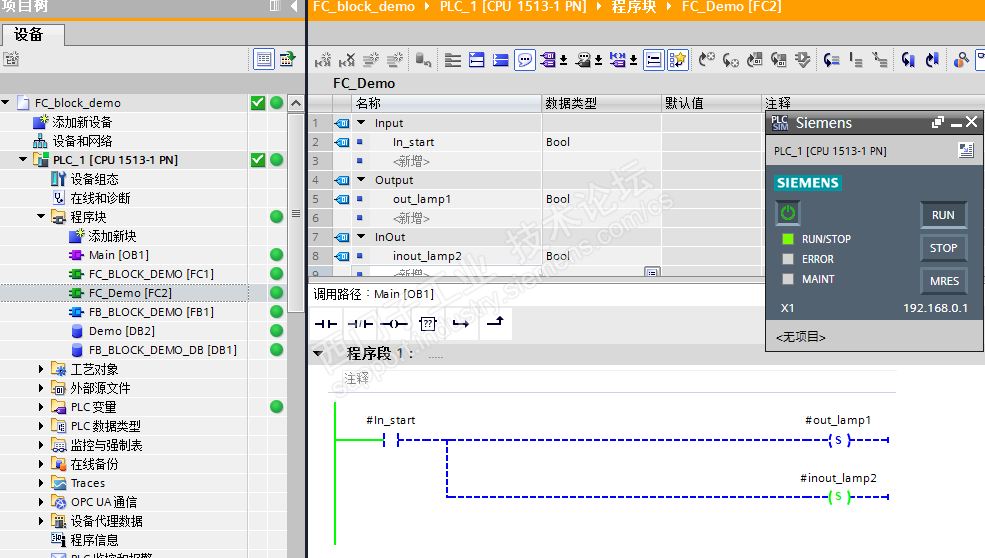Click the collapse project tree arrow icon
Image resolution: width=985 pixels, height=558 pixels.
[294, 6]
